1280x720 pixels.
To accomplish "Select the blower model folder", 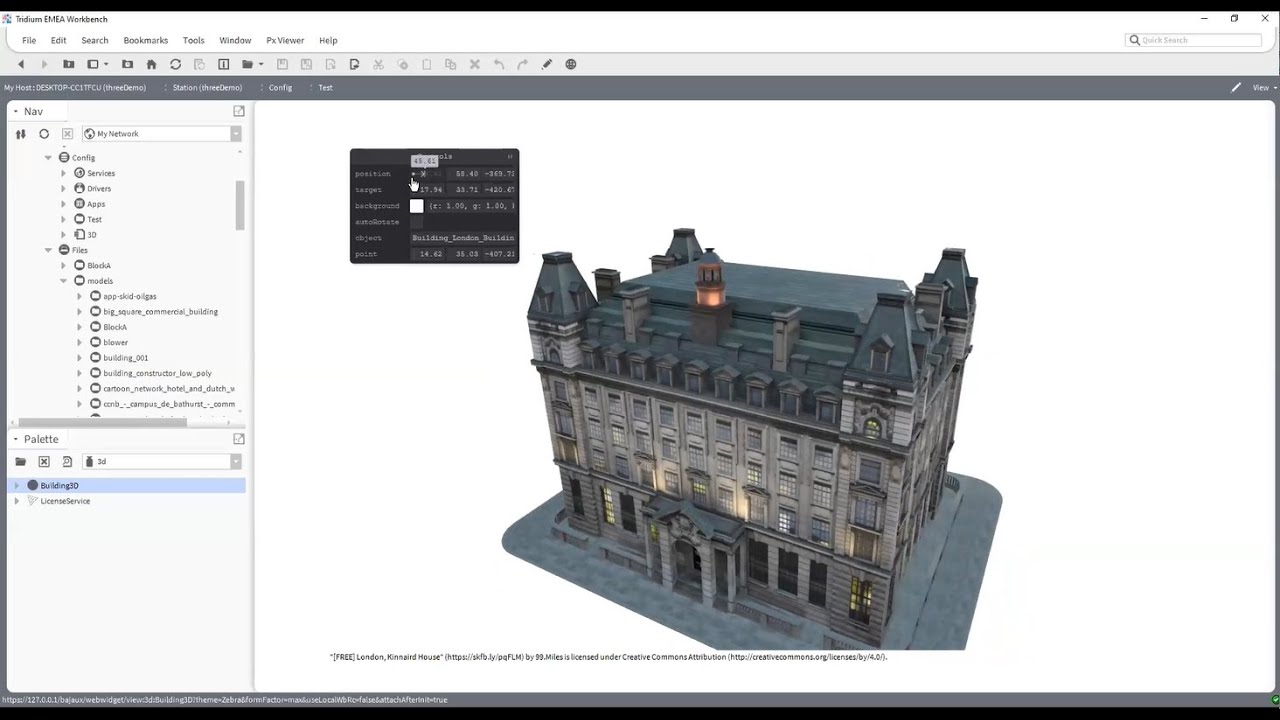I will (115, 343).
